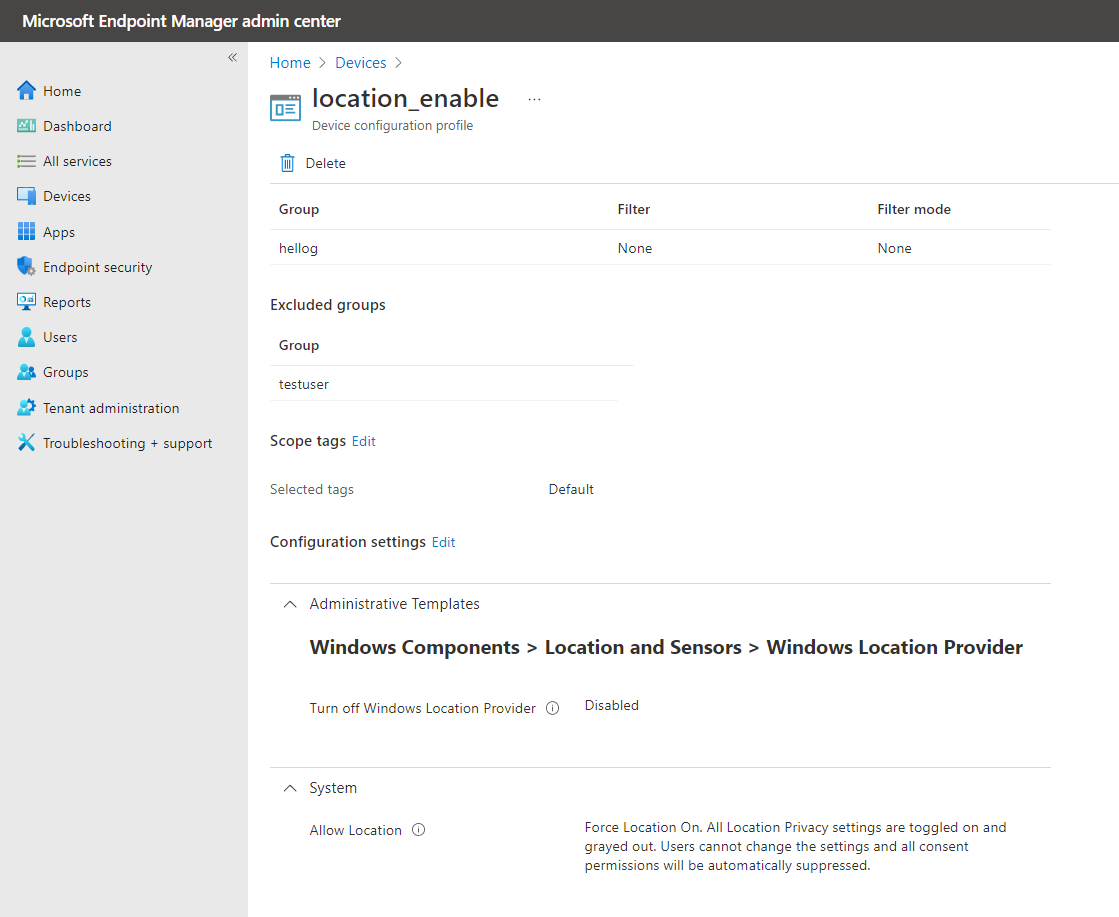Collapse the System settings section
The image size is (1119, 917).
click(290, 788)
